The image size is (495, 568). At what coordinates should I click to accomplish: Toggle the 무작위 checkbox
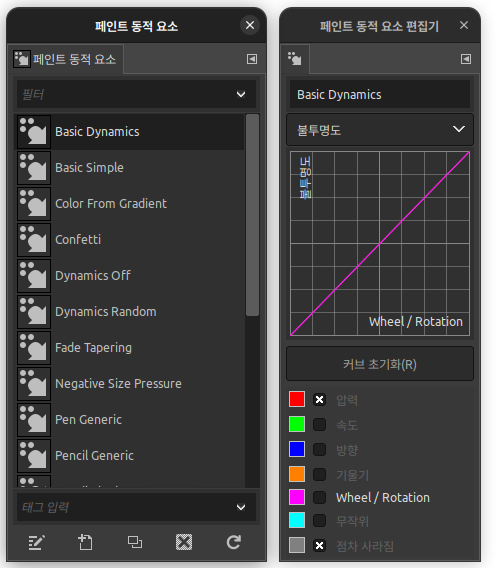(x=319, y=521)
